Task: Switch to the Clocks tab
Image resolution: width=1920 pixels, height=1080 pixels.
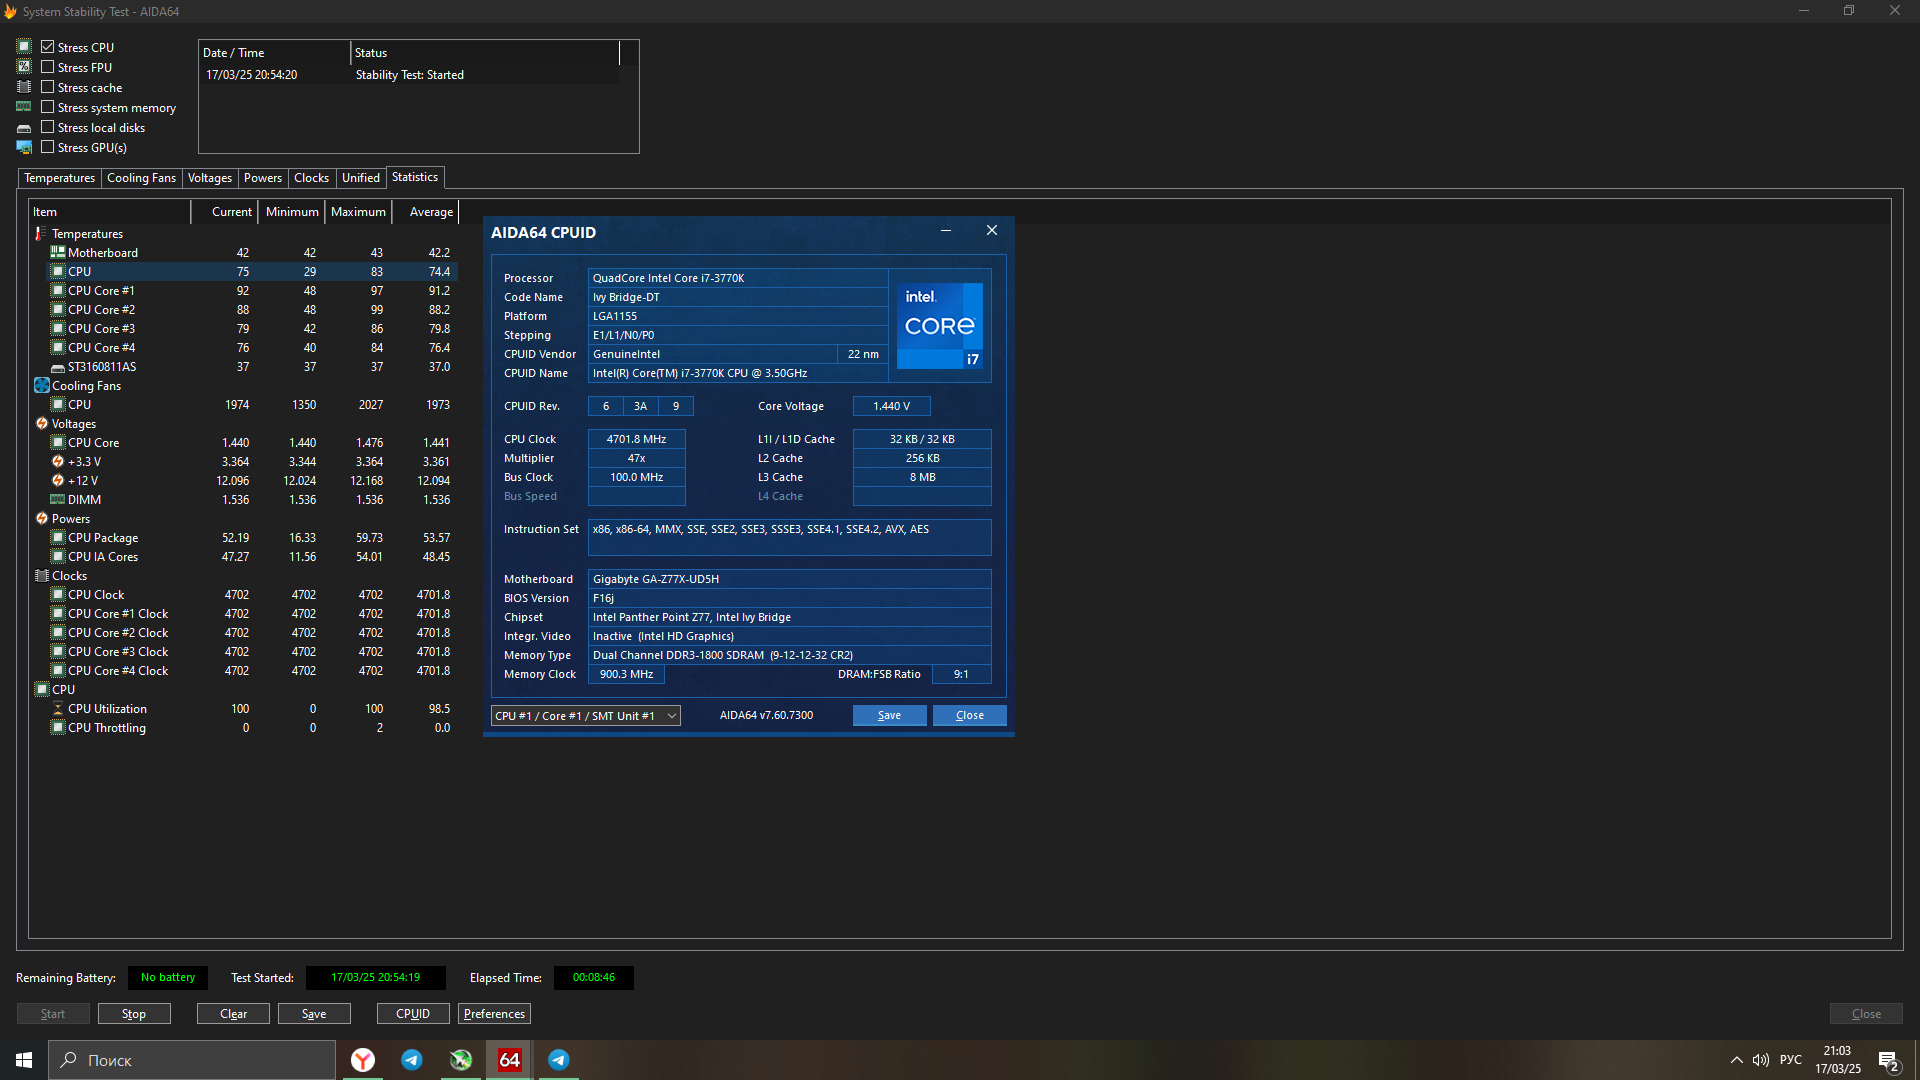Action: (x=311, y=178)
